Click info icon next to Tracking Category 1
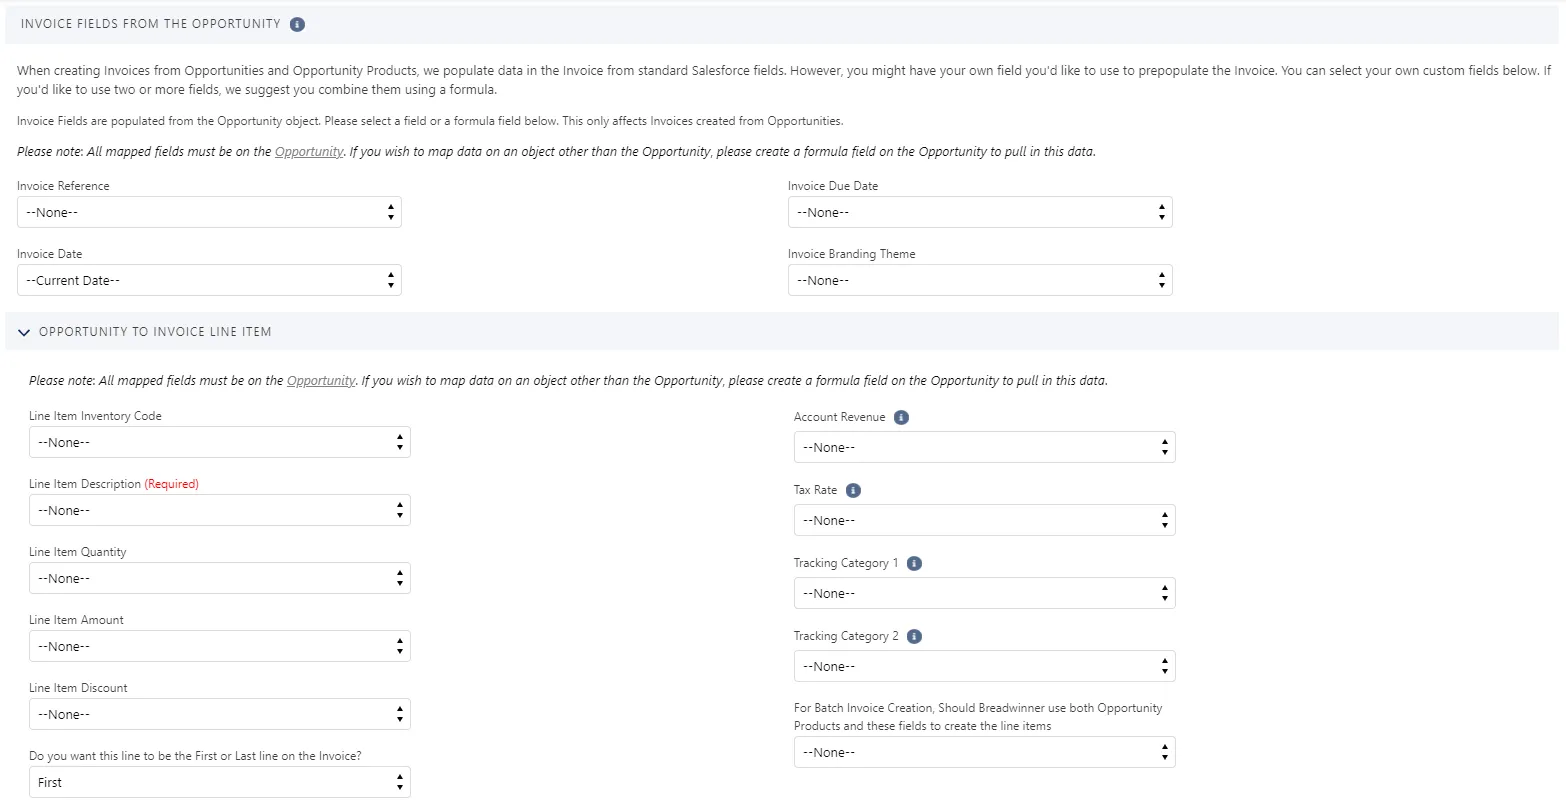The width and height of the screenshot is (1566, 805). 914,563
